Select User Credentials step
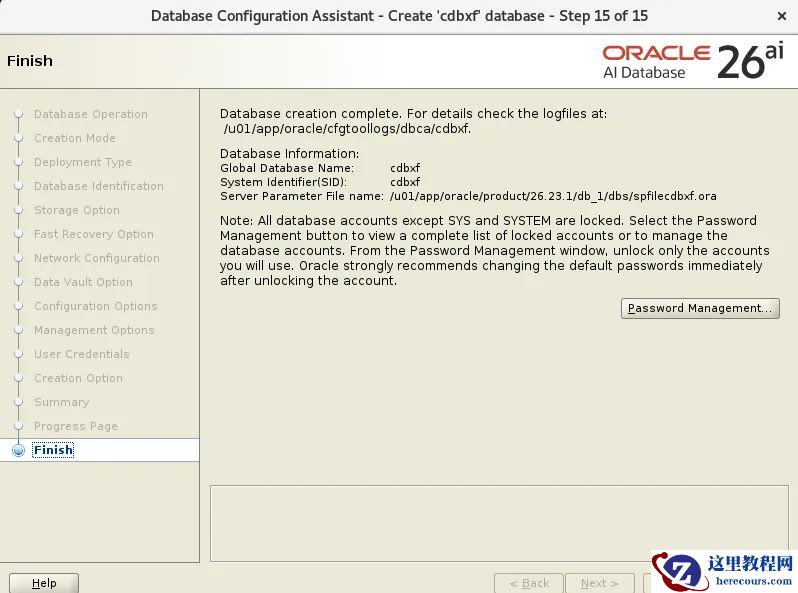The image size is (798, 593). [81, 354]
